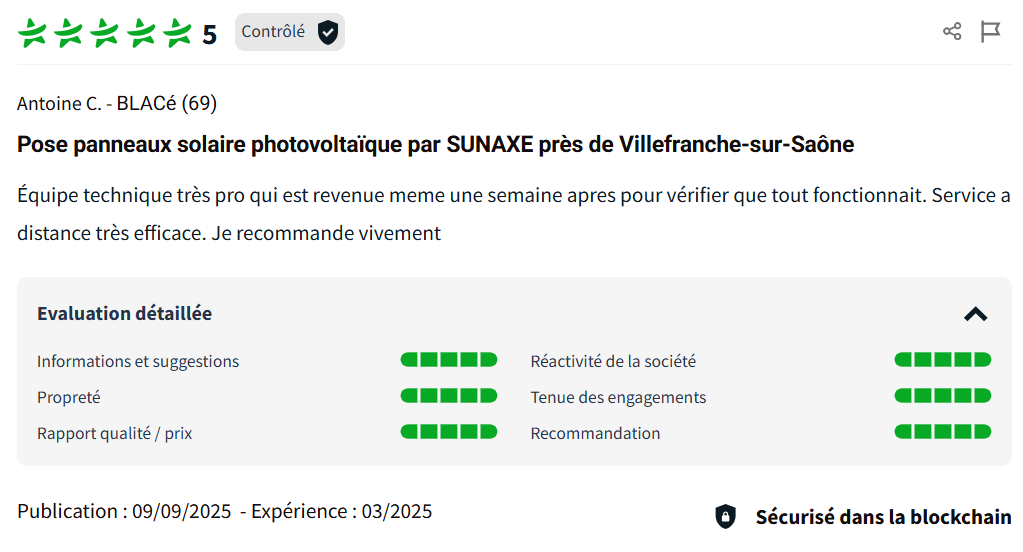Screen dimensions: 1023x552
Task: Click the Propreté rating bar
Action: [x=448, y=396]
